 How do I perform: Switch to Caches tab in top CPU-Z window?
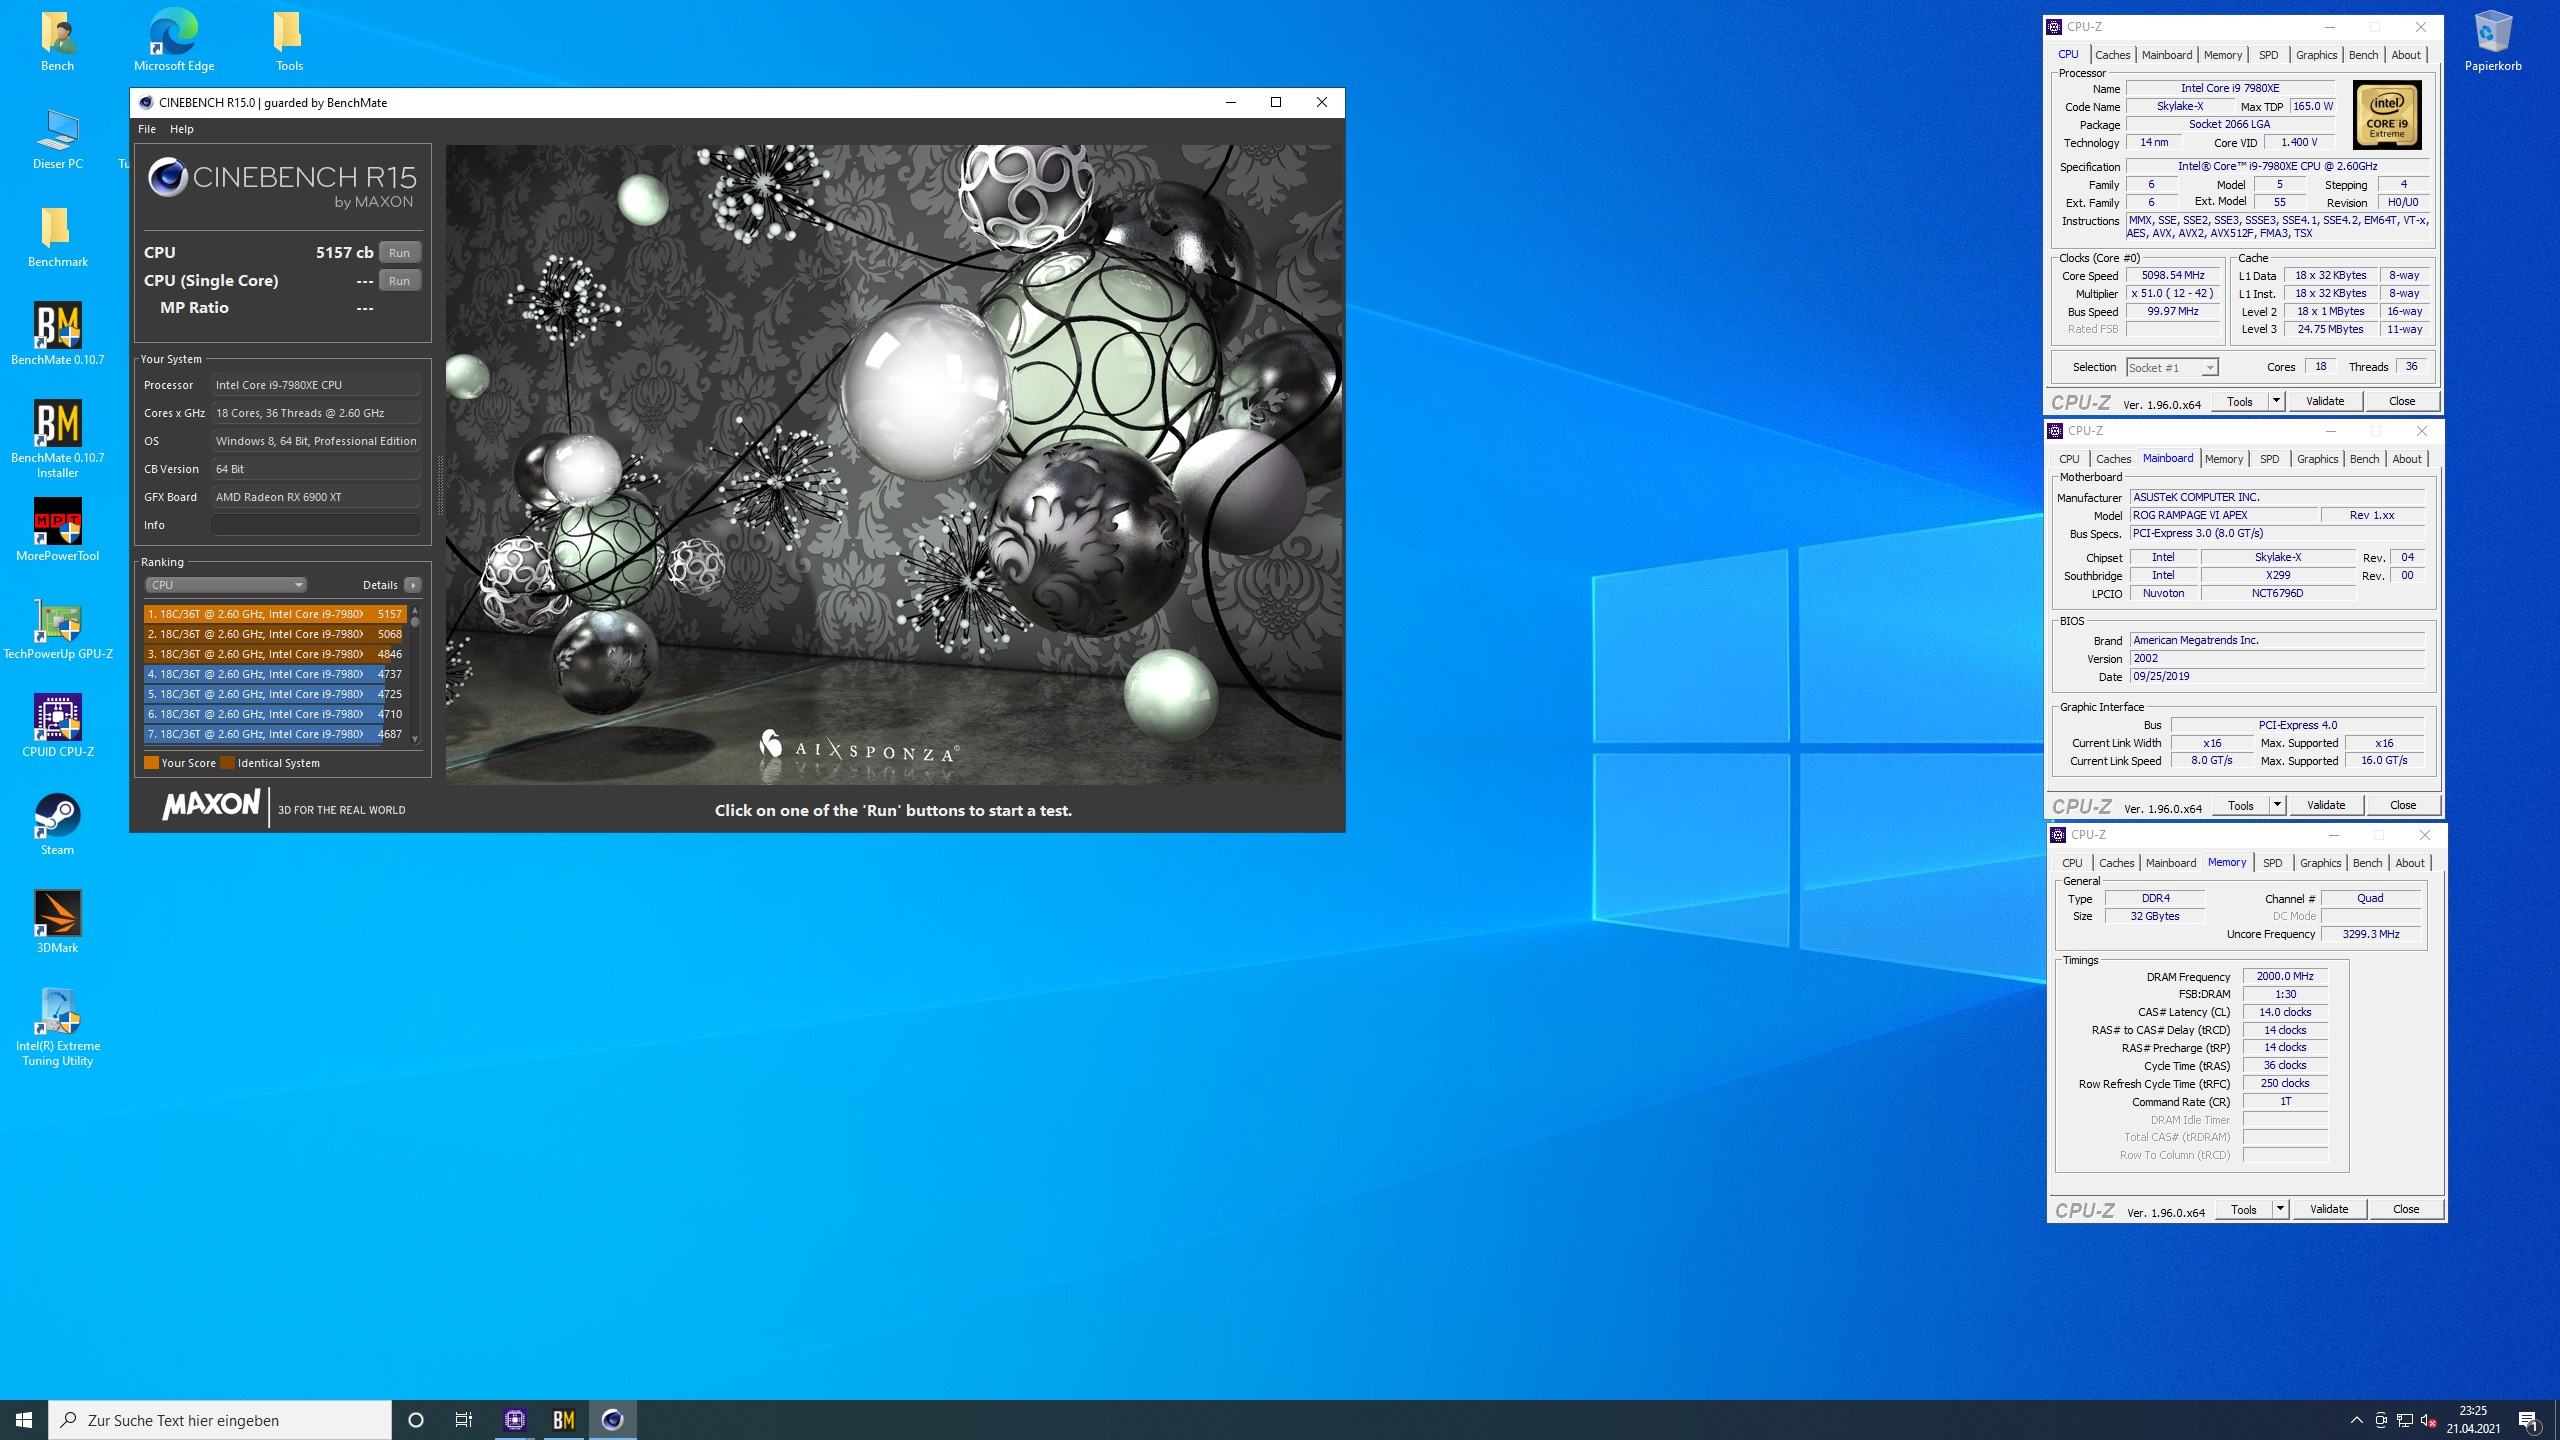2112,55
